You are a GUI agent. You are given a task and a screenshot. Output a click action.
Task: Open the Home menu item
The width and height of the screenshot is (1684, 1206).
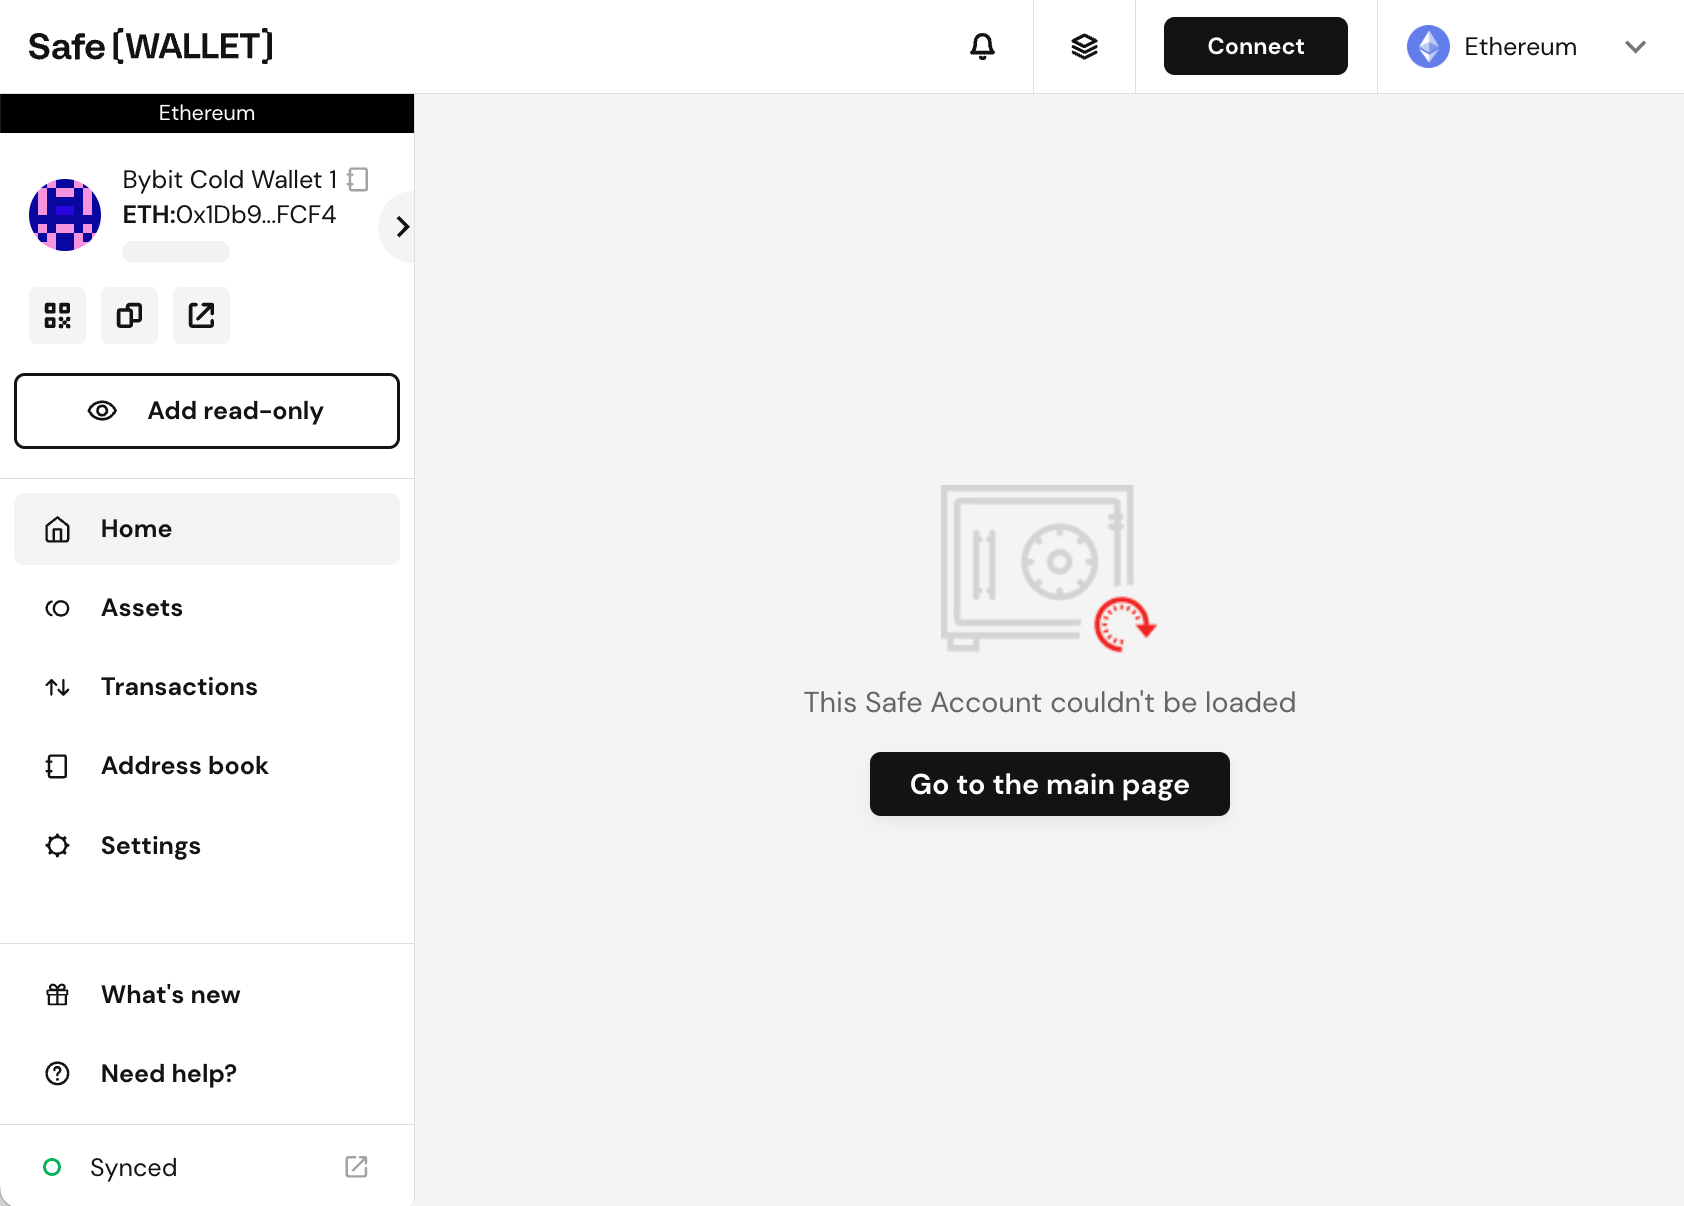coord(207,529)
